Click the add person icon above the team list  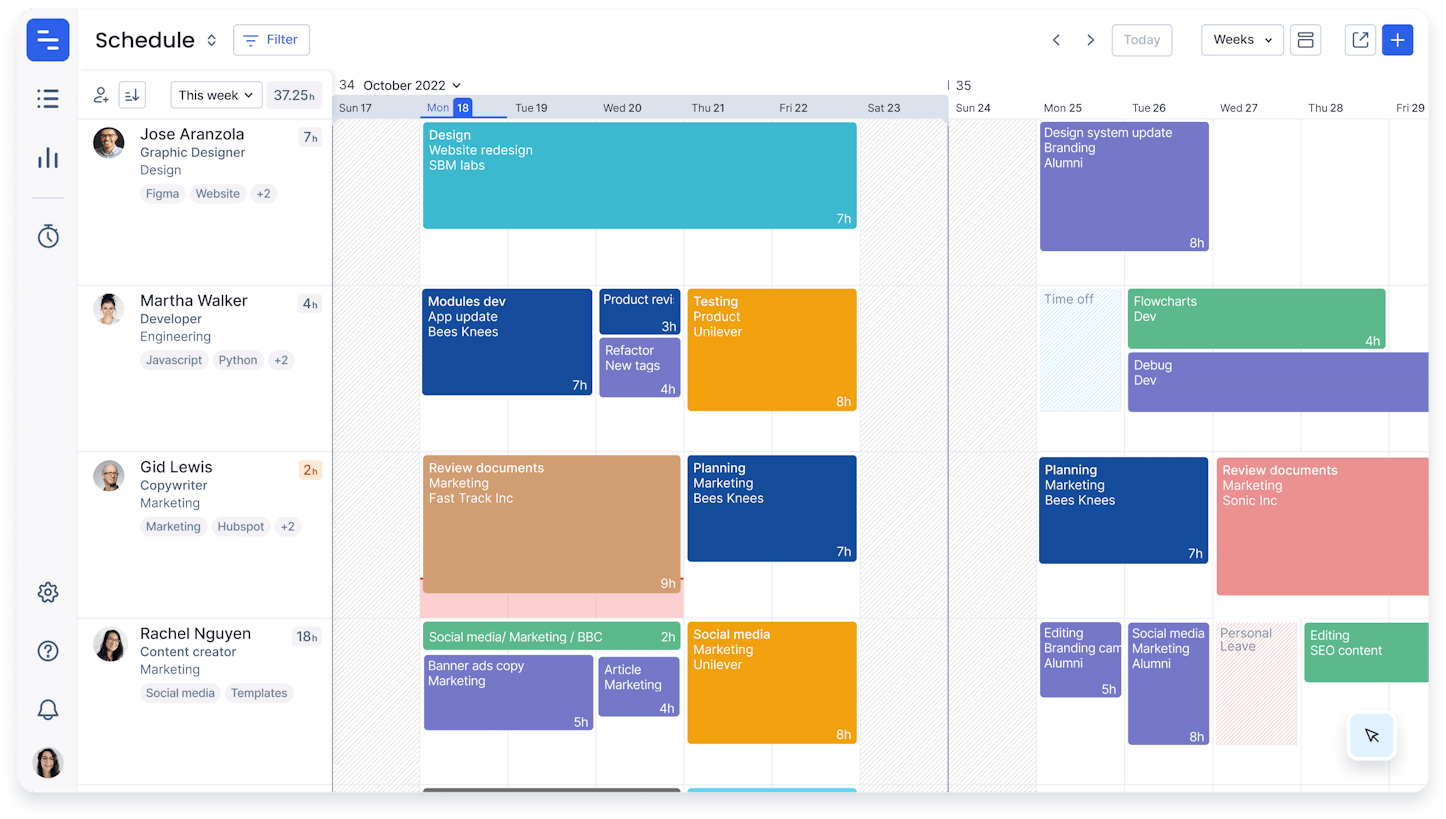click(100, 94)
